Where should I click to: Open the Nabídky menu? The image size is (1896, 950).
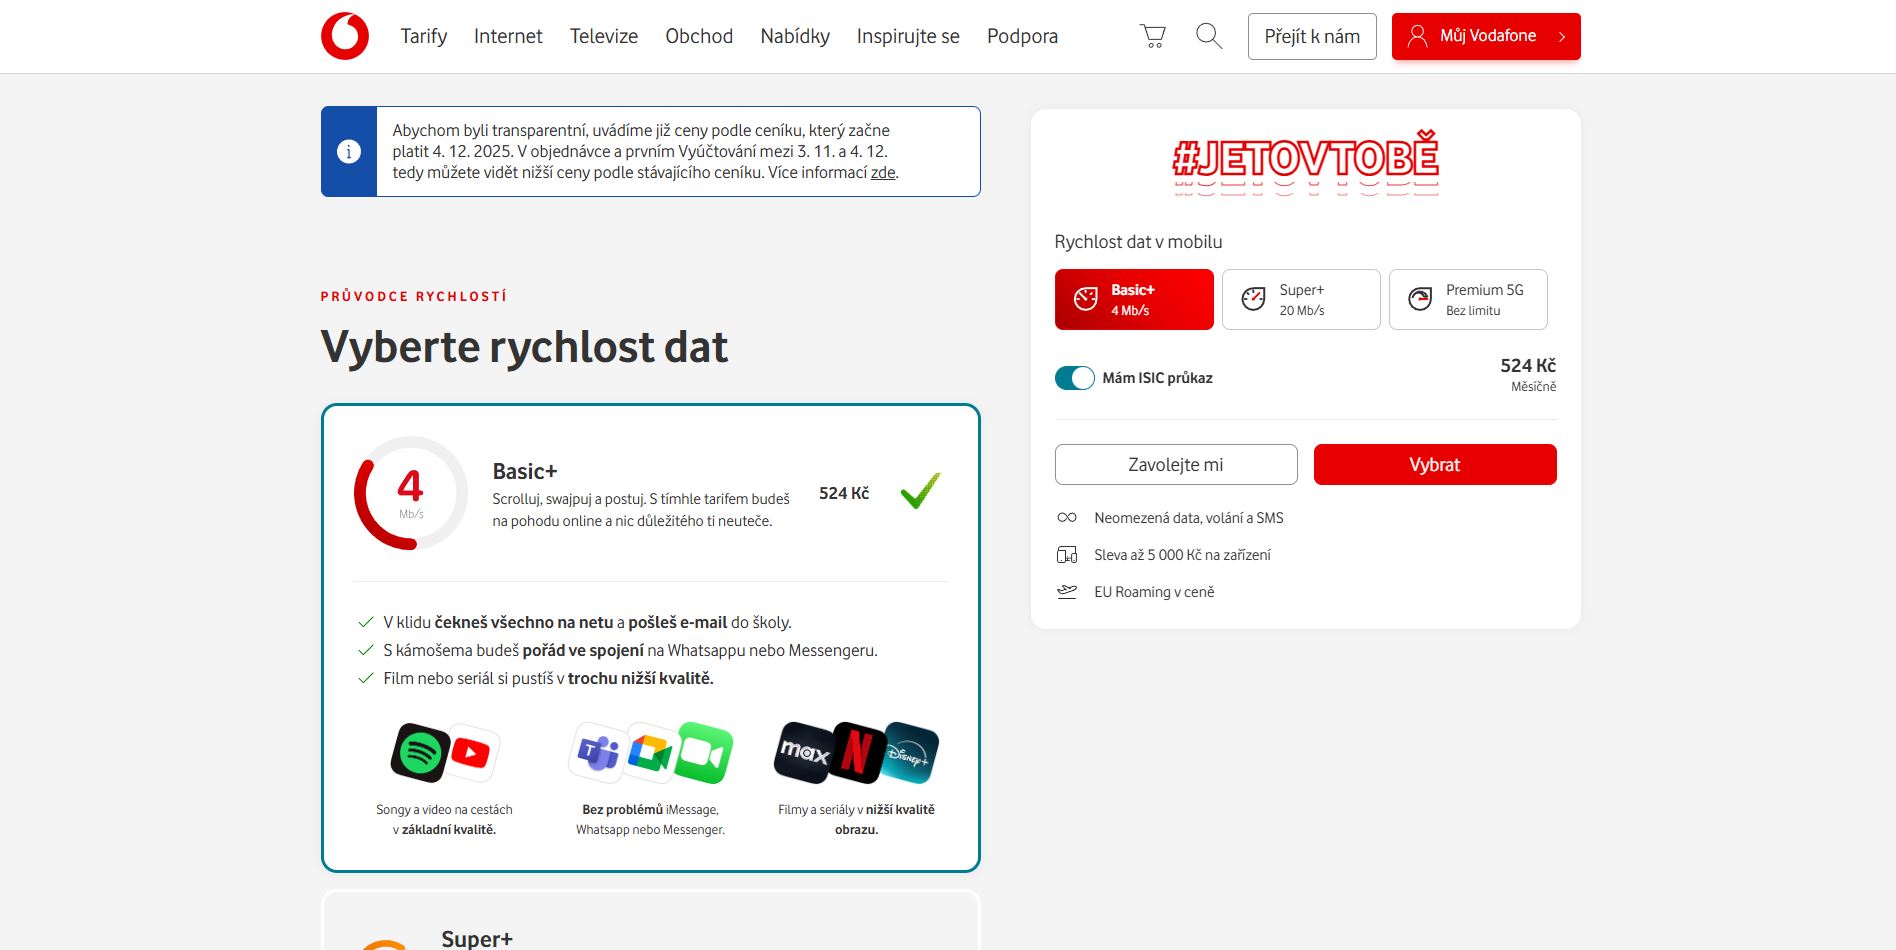click(795, 36)
